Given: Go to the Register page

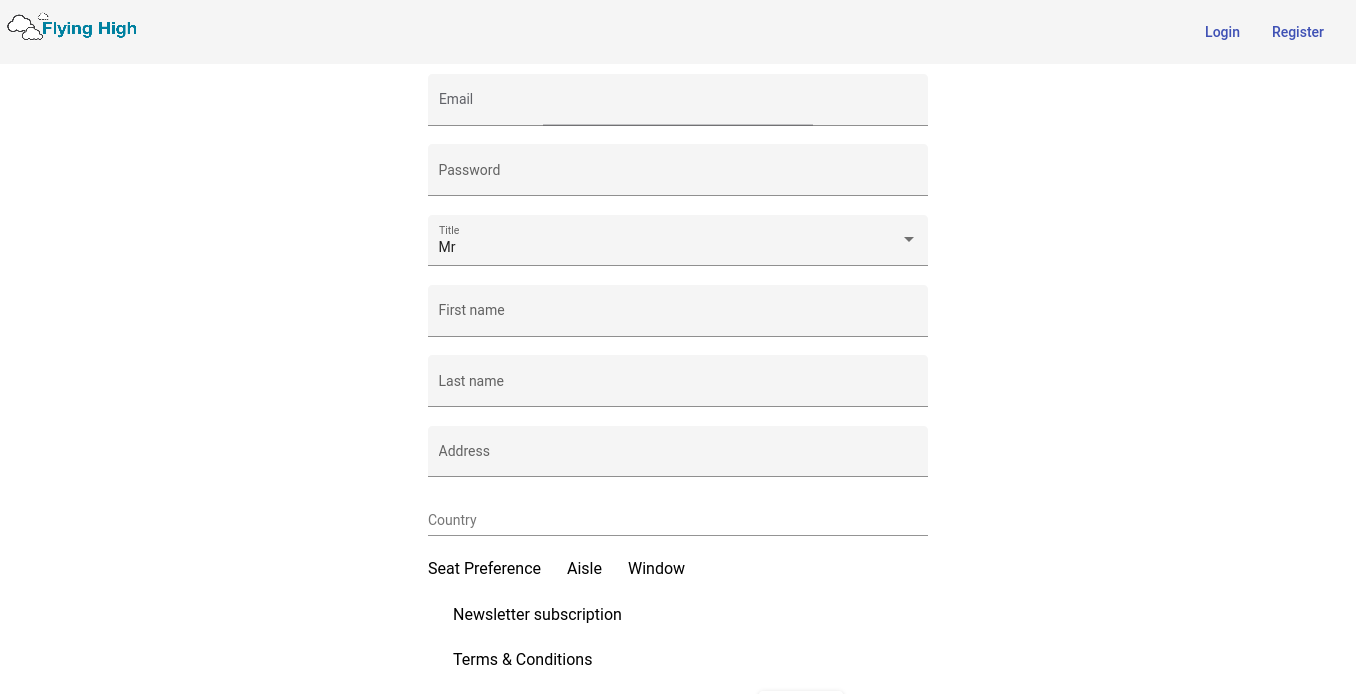Looking at the screenshot, I should [1297, 32].
